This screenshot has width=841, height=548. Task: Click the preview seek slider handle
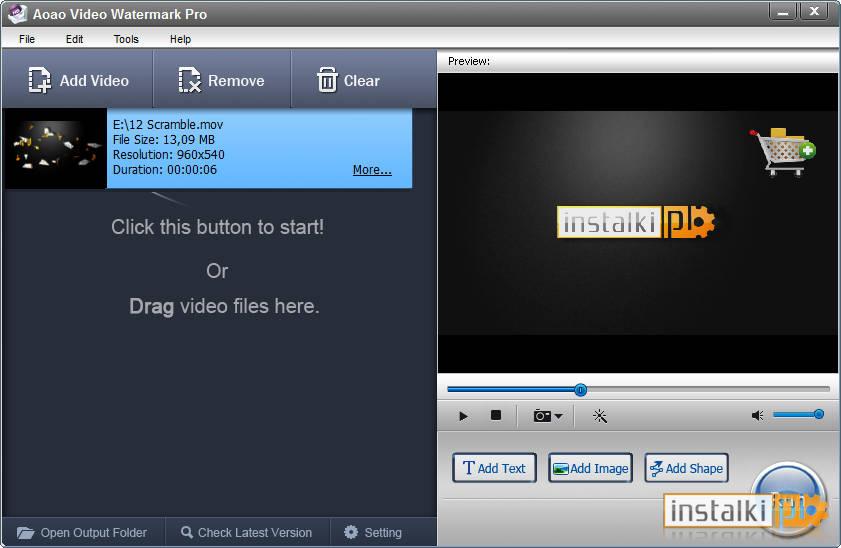pyautogui.click(x=580, y=390)
